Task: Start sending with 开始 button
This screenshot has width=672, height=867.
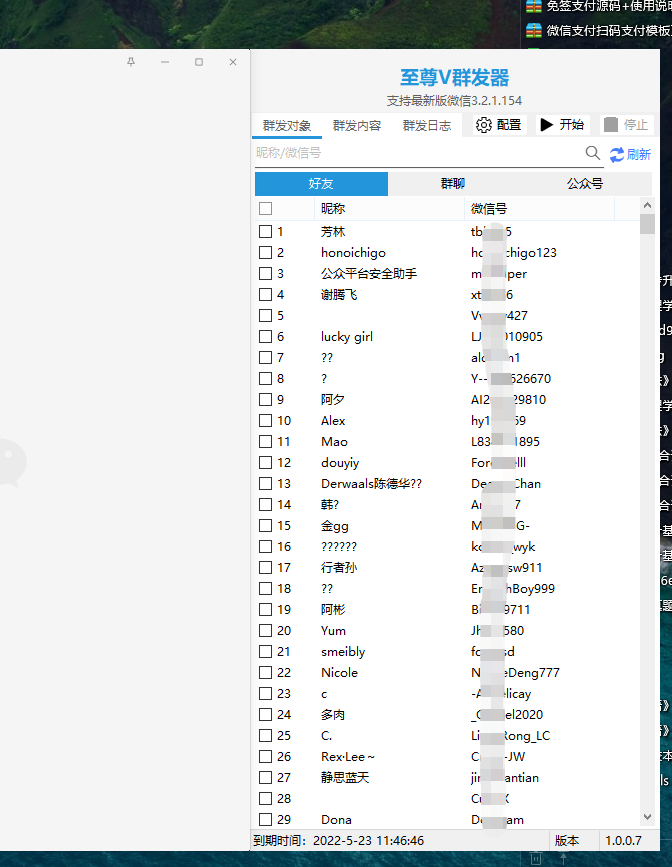Action: click(562, 124)
